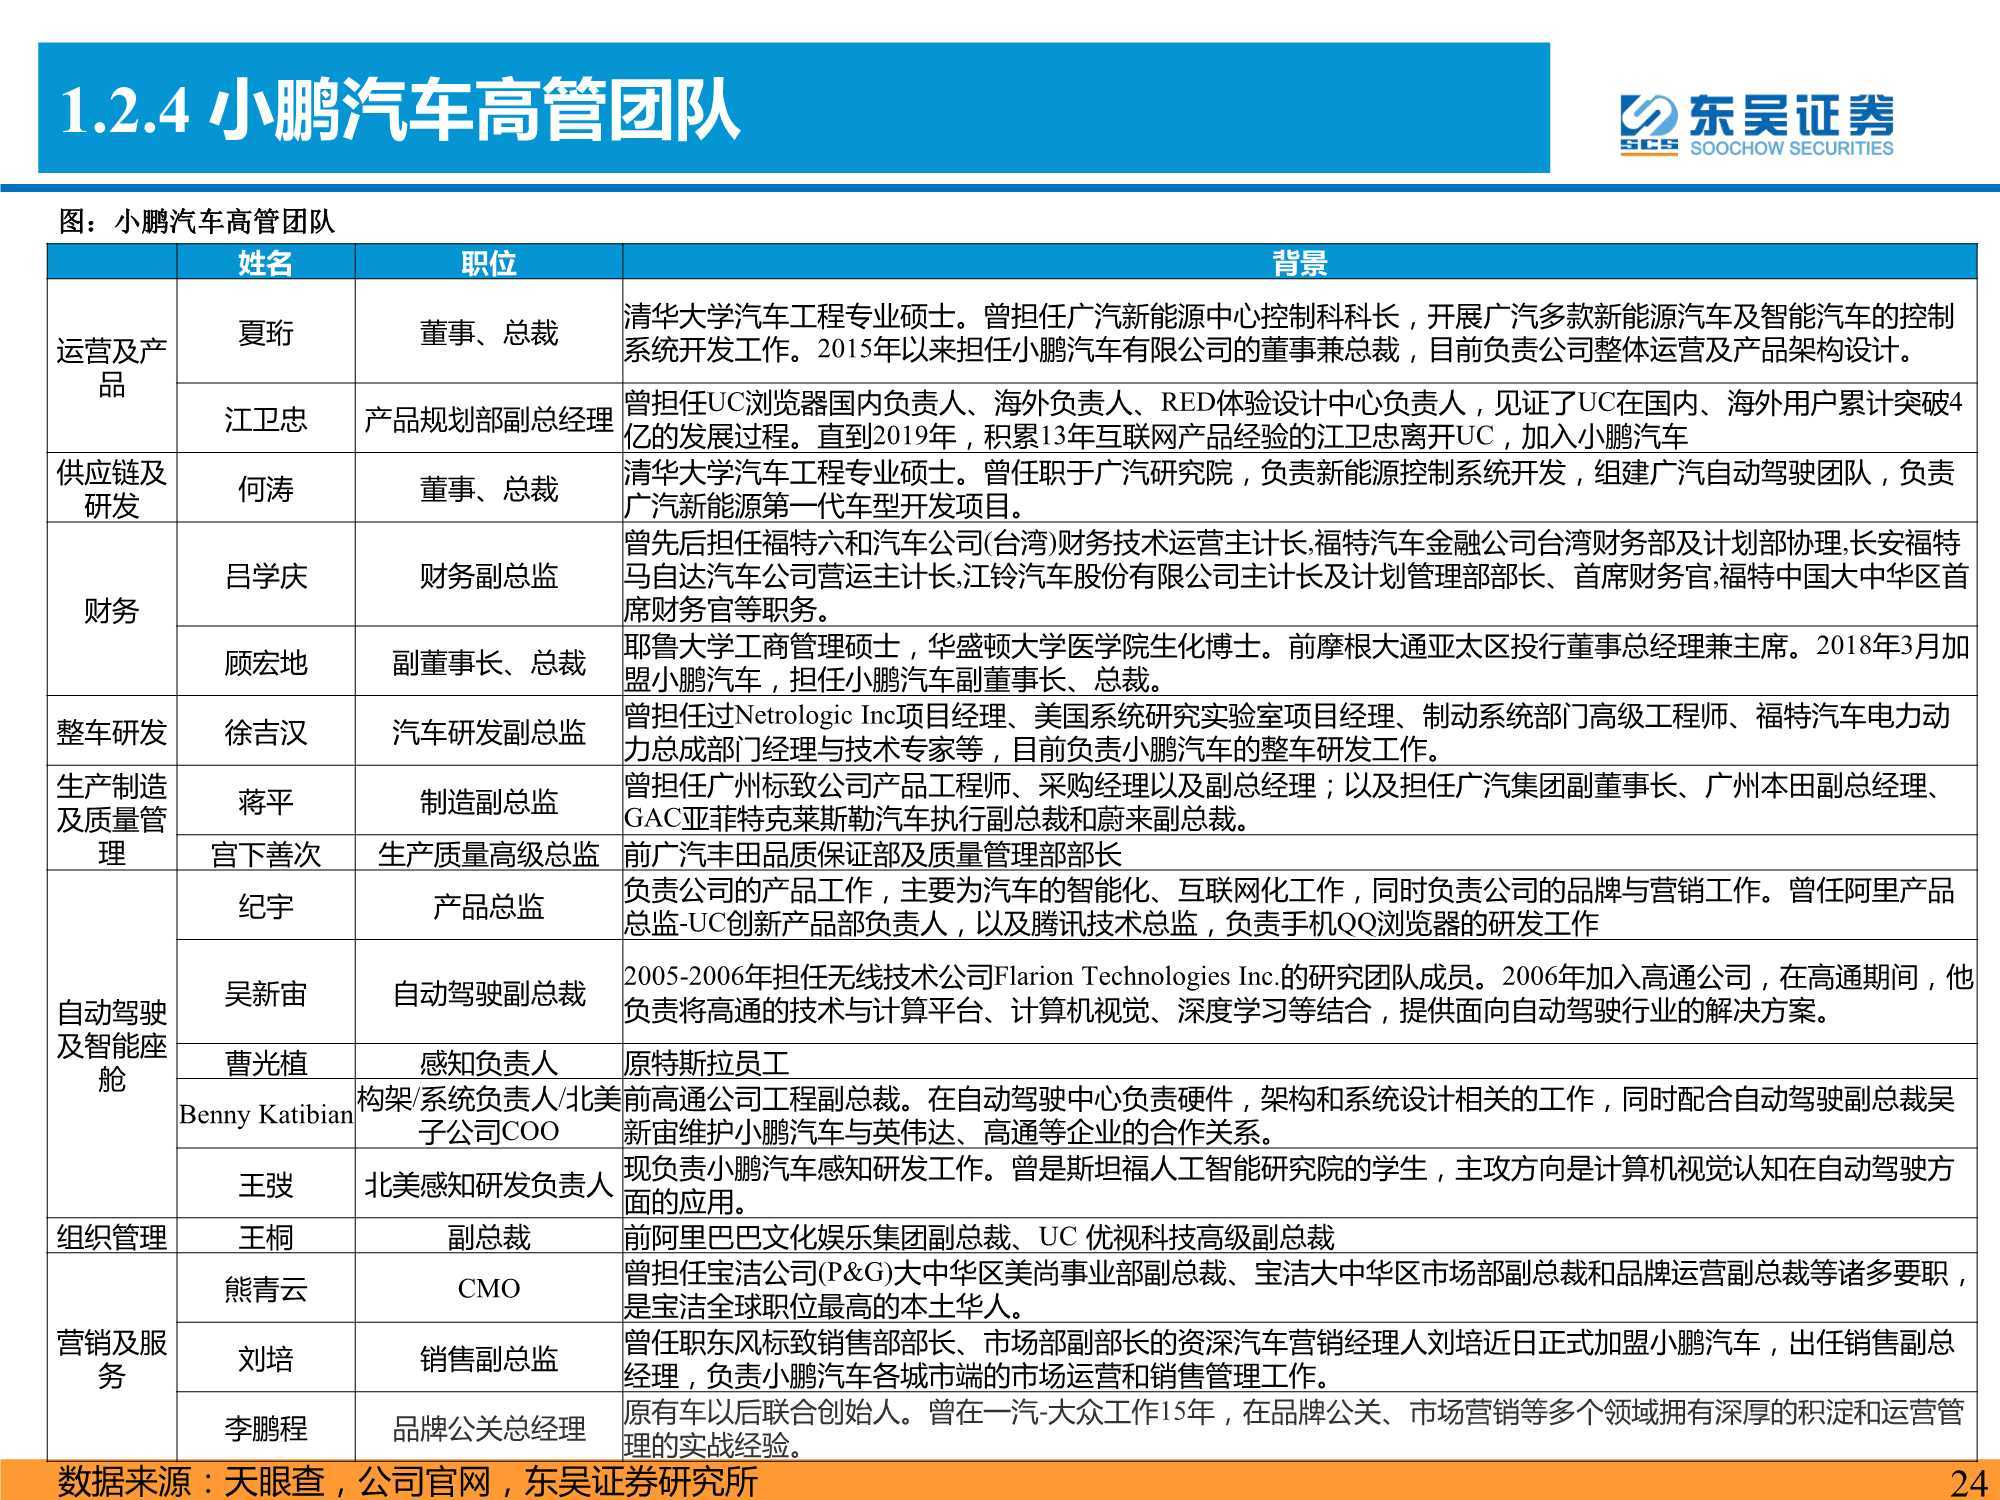Select the name cell Benny Katibian

point(265,1114)
